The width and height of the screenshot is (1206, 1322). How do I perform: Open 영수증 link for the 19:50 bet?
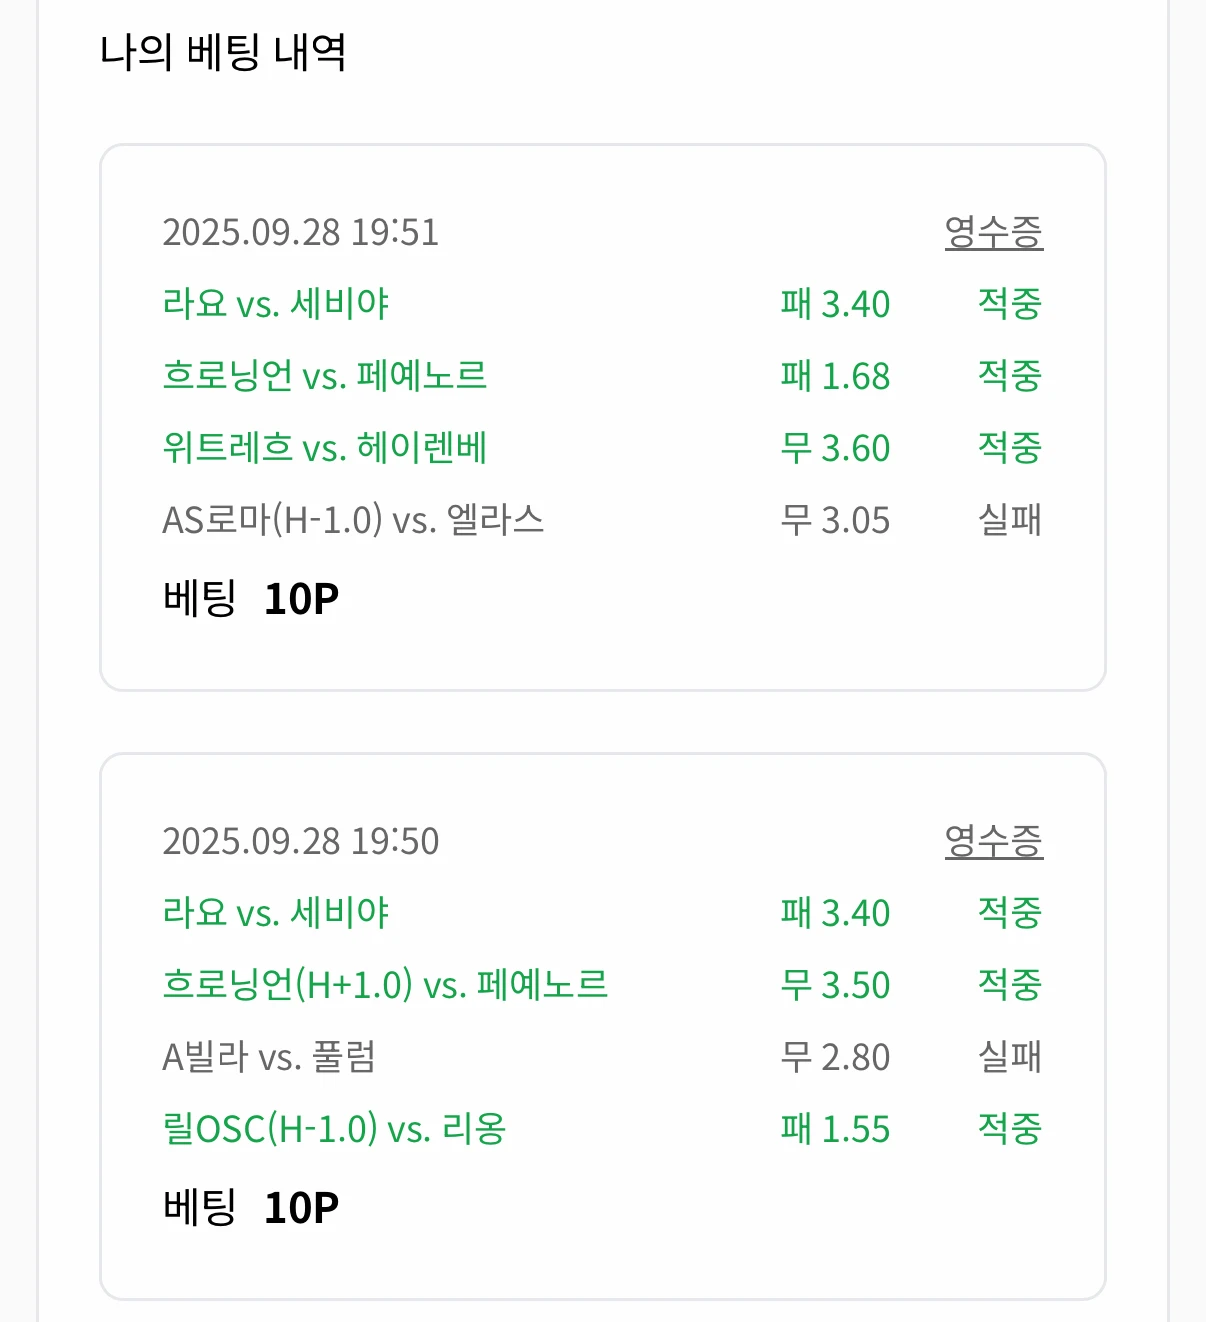pyautogui.click(x=993, y=841)
